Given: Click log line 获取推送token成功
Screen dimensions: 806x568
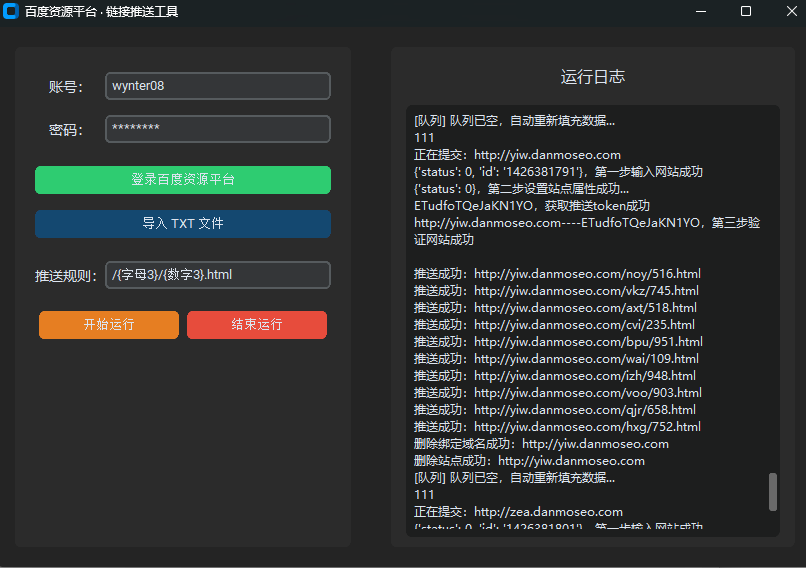Looking at the screenshot, I should (532, 206).
